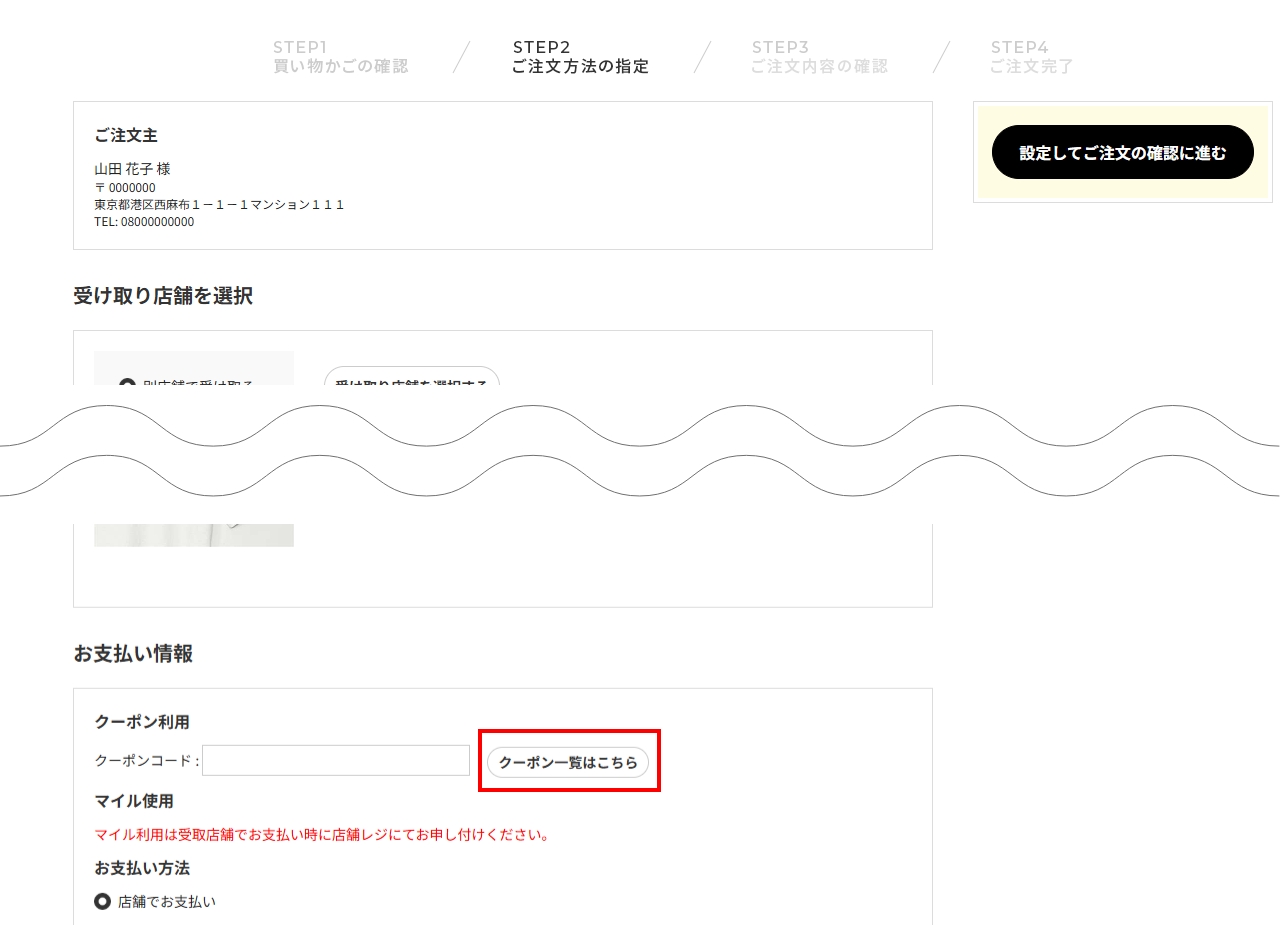Click the 設定してご注文の確認に進む button
Image resolution: width=1280 pixels, height=925 pixels.
[1122, 153]
